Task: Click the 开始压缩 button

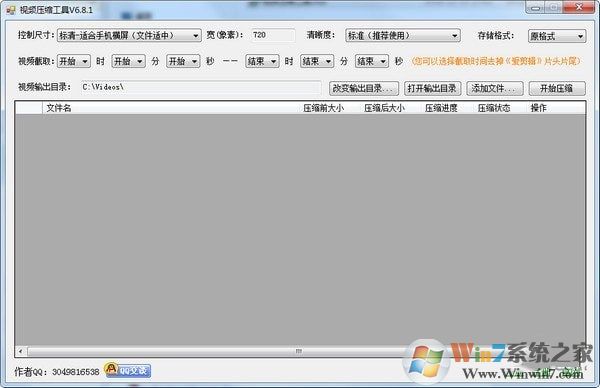Action: (x=557, y=88)
